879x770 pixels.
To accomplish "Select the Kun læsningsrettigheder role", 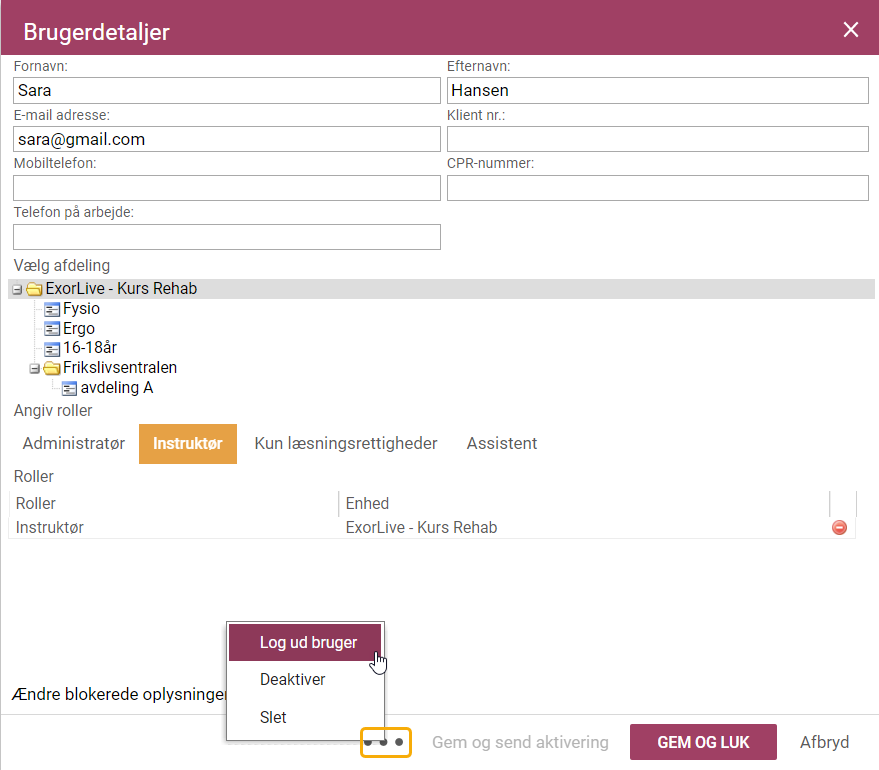I will point(346,443).
